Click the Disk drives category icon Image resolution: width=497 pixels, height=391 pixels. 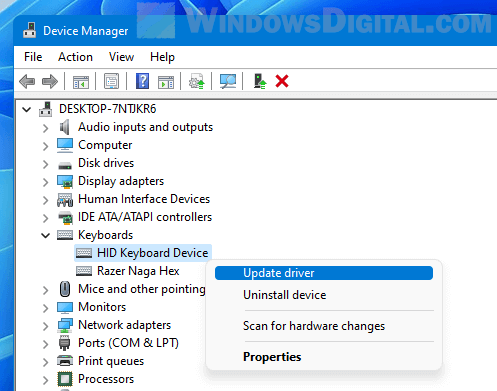(65, 165)
